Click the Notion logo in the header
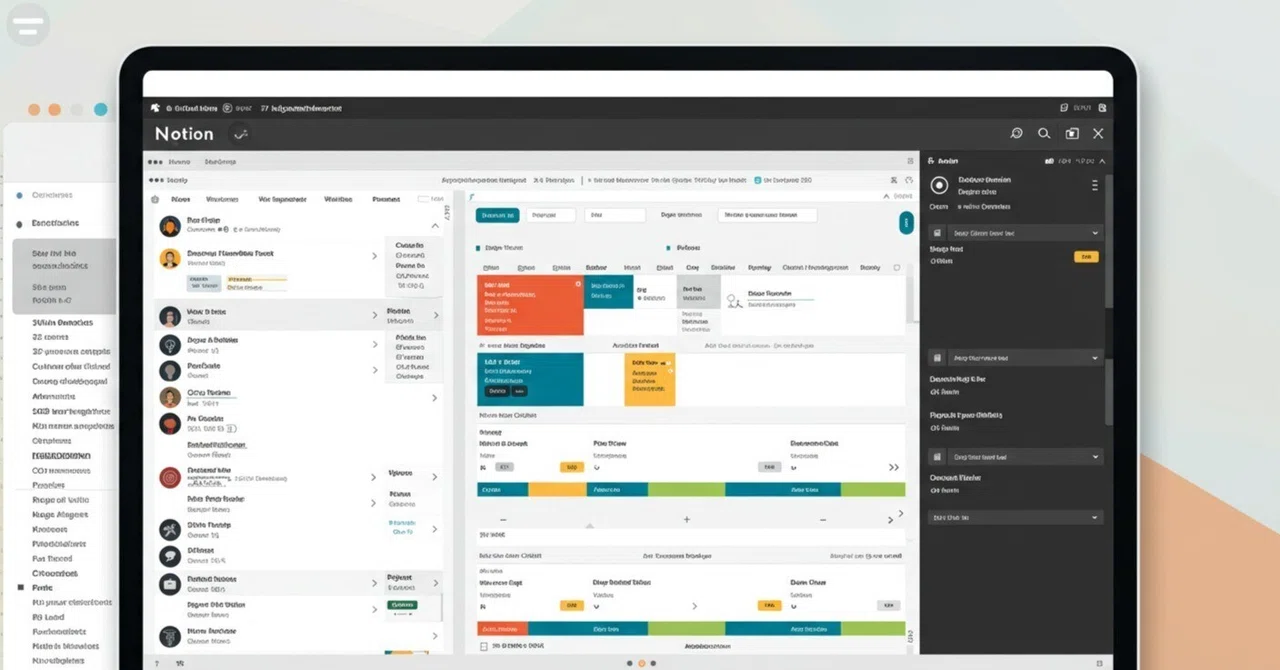The image size is (1280, 670). coord(184,133)
